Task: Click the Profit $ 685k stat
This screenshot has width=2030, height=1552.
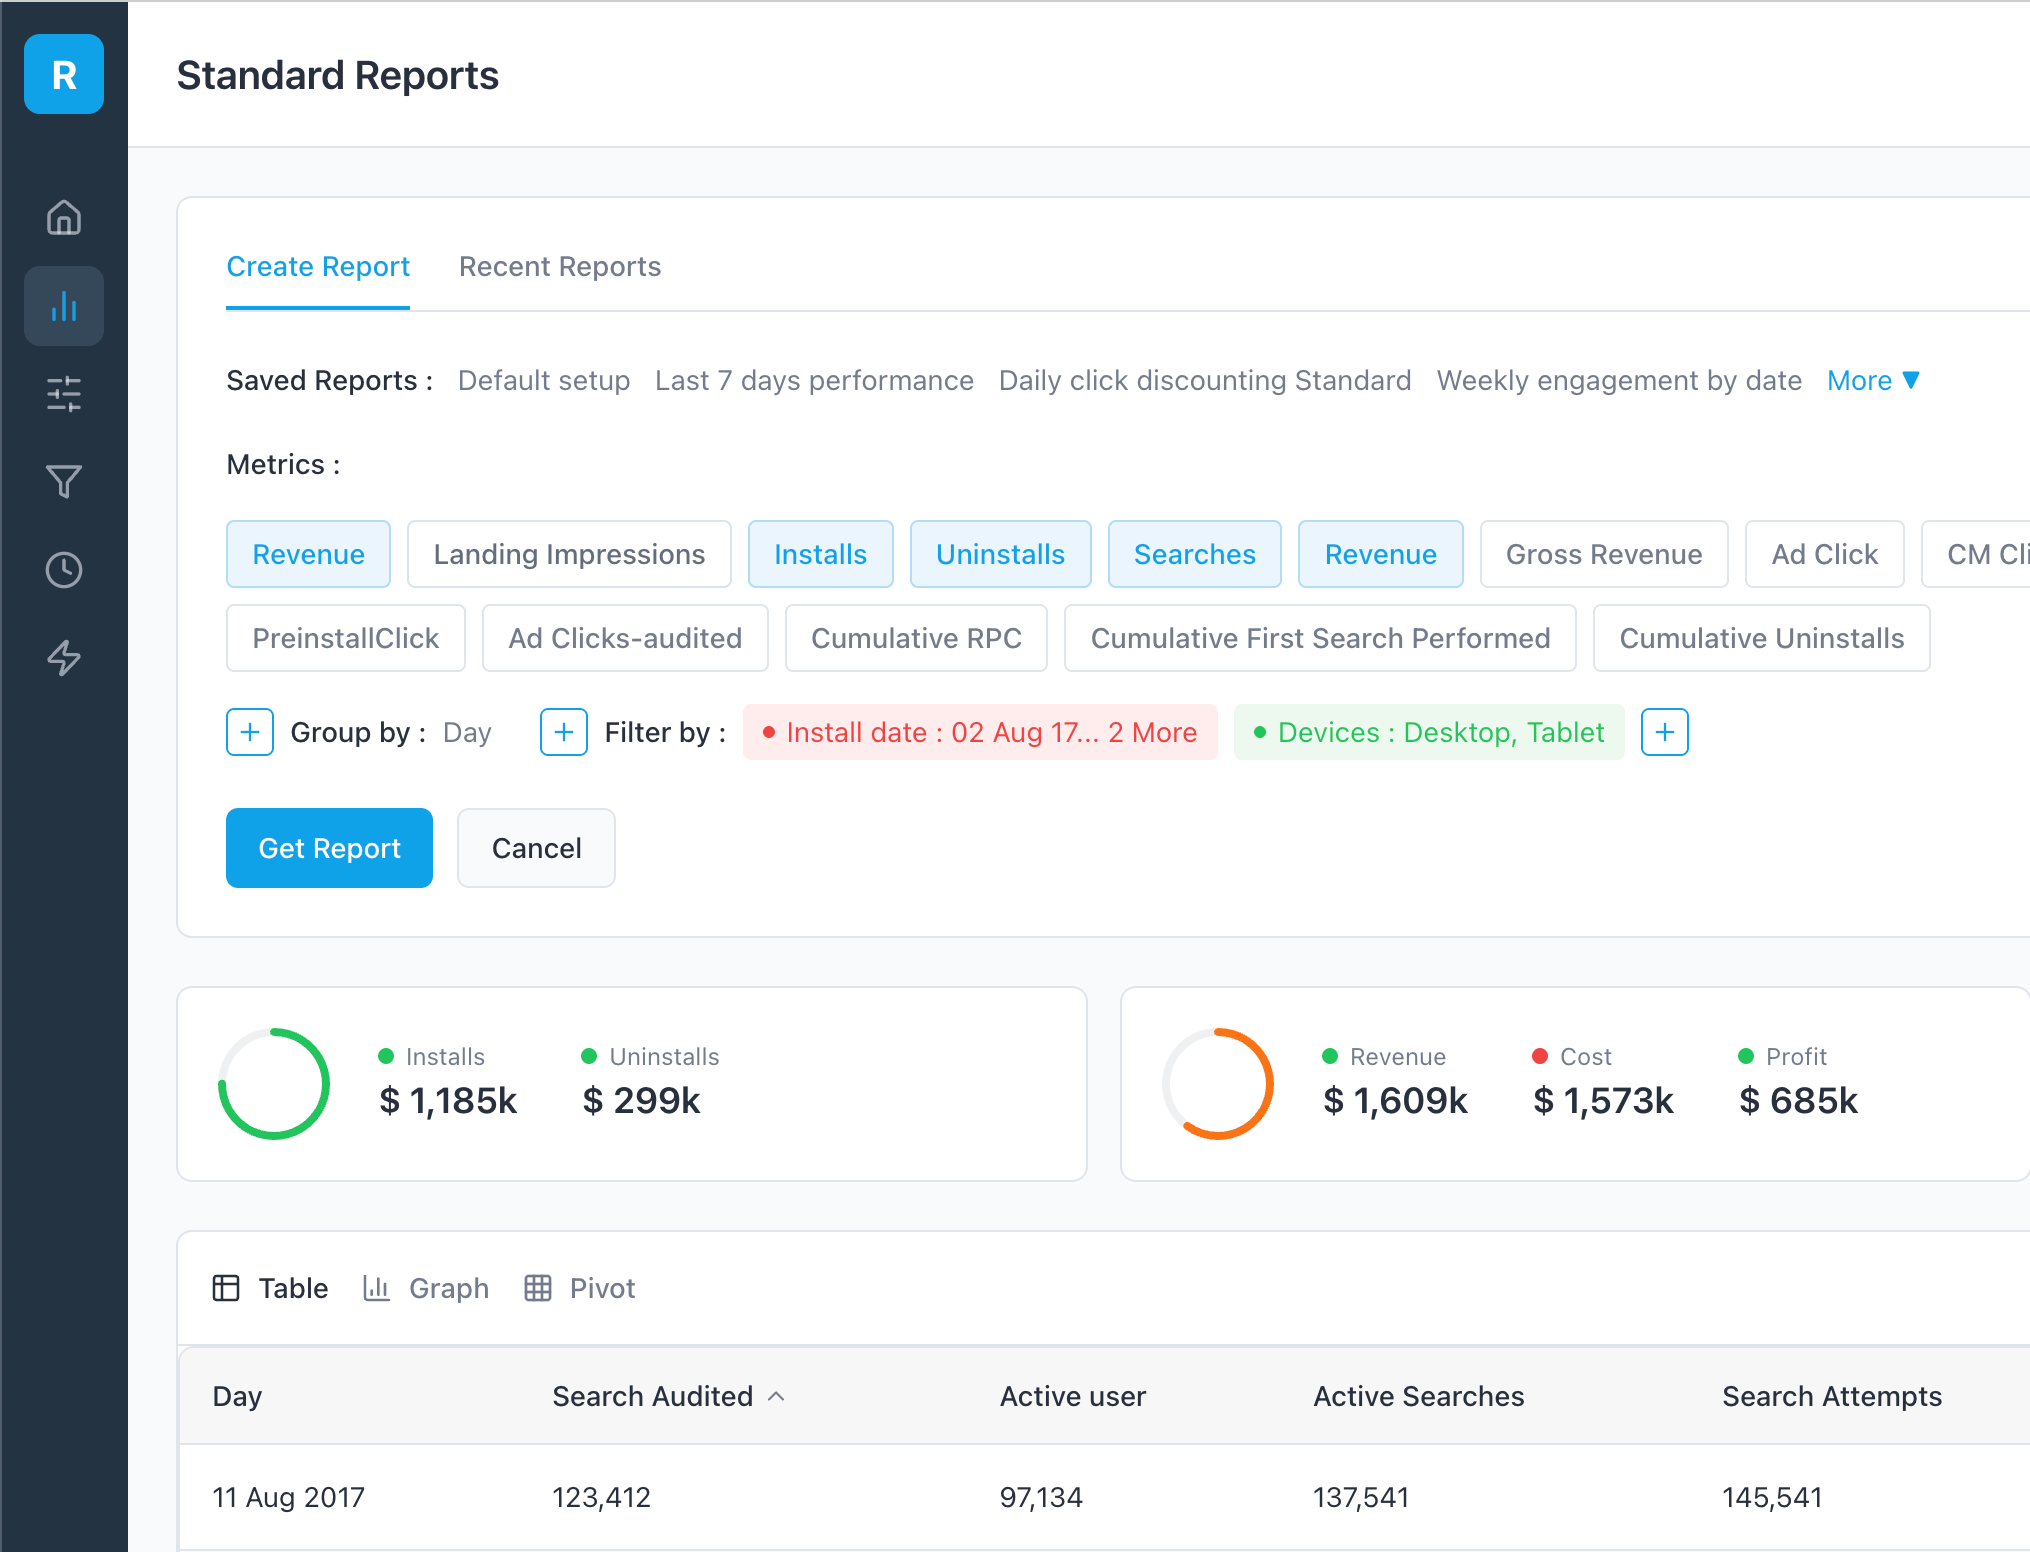Action: click(x=1798, y=1082)
